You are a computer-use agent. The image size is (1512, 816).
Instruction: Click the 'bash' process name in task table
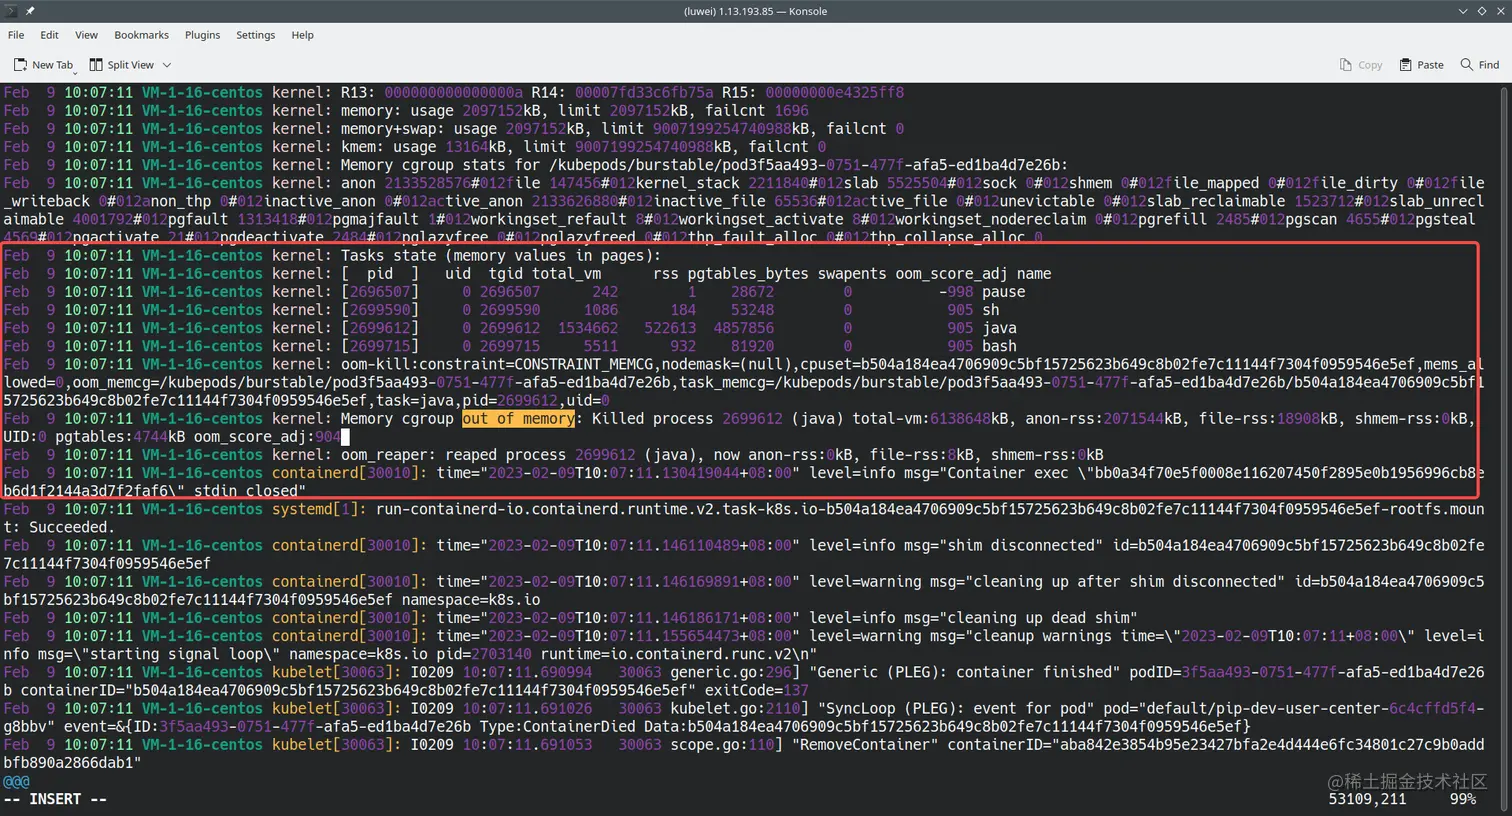coord(999,346)
